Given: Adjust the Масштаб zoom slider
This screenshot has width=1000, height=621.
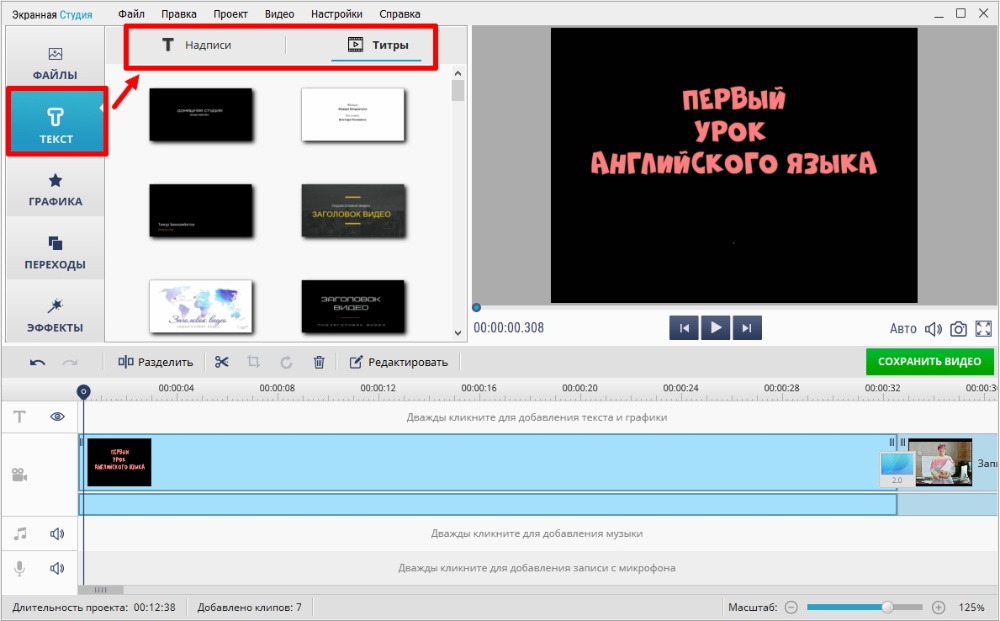Looking at the screenshot, I should pos(887,607).
